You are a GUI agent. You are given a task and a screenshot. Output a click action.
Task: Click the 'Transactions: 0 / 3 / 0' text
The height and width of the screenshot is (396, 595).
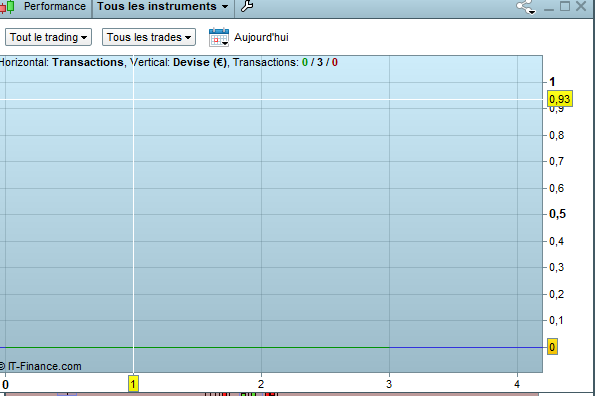click(285, 62)
